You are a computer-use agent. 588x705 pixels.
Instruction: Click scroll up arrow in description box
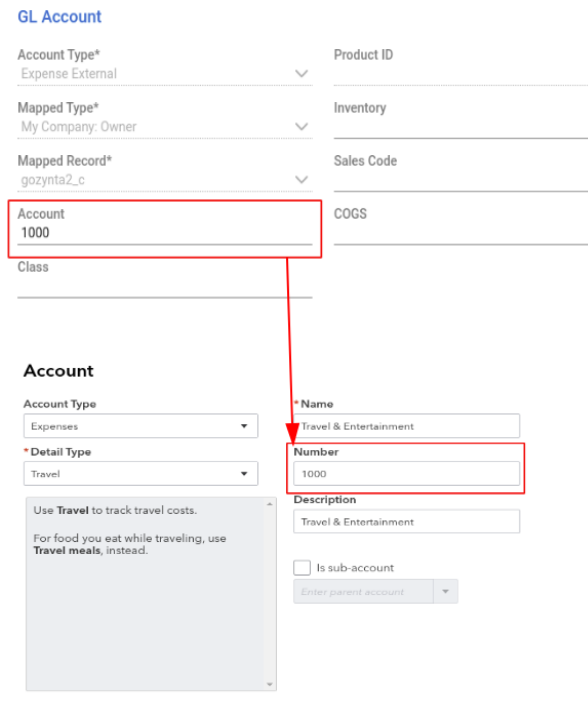[270, 504]
